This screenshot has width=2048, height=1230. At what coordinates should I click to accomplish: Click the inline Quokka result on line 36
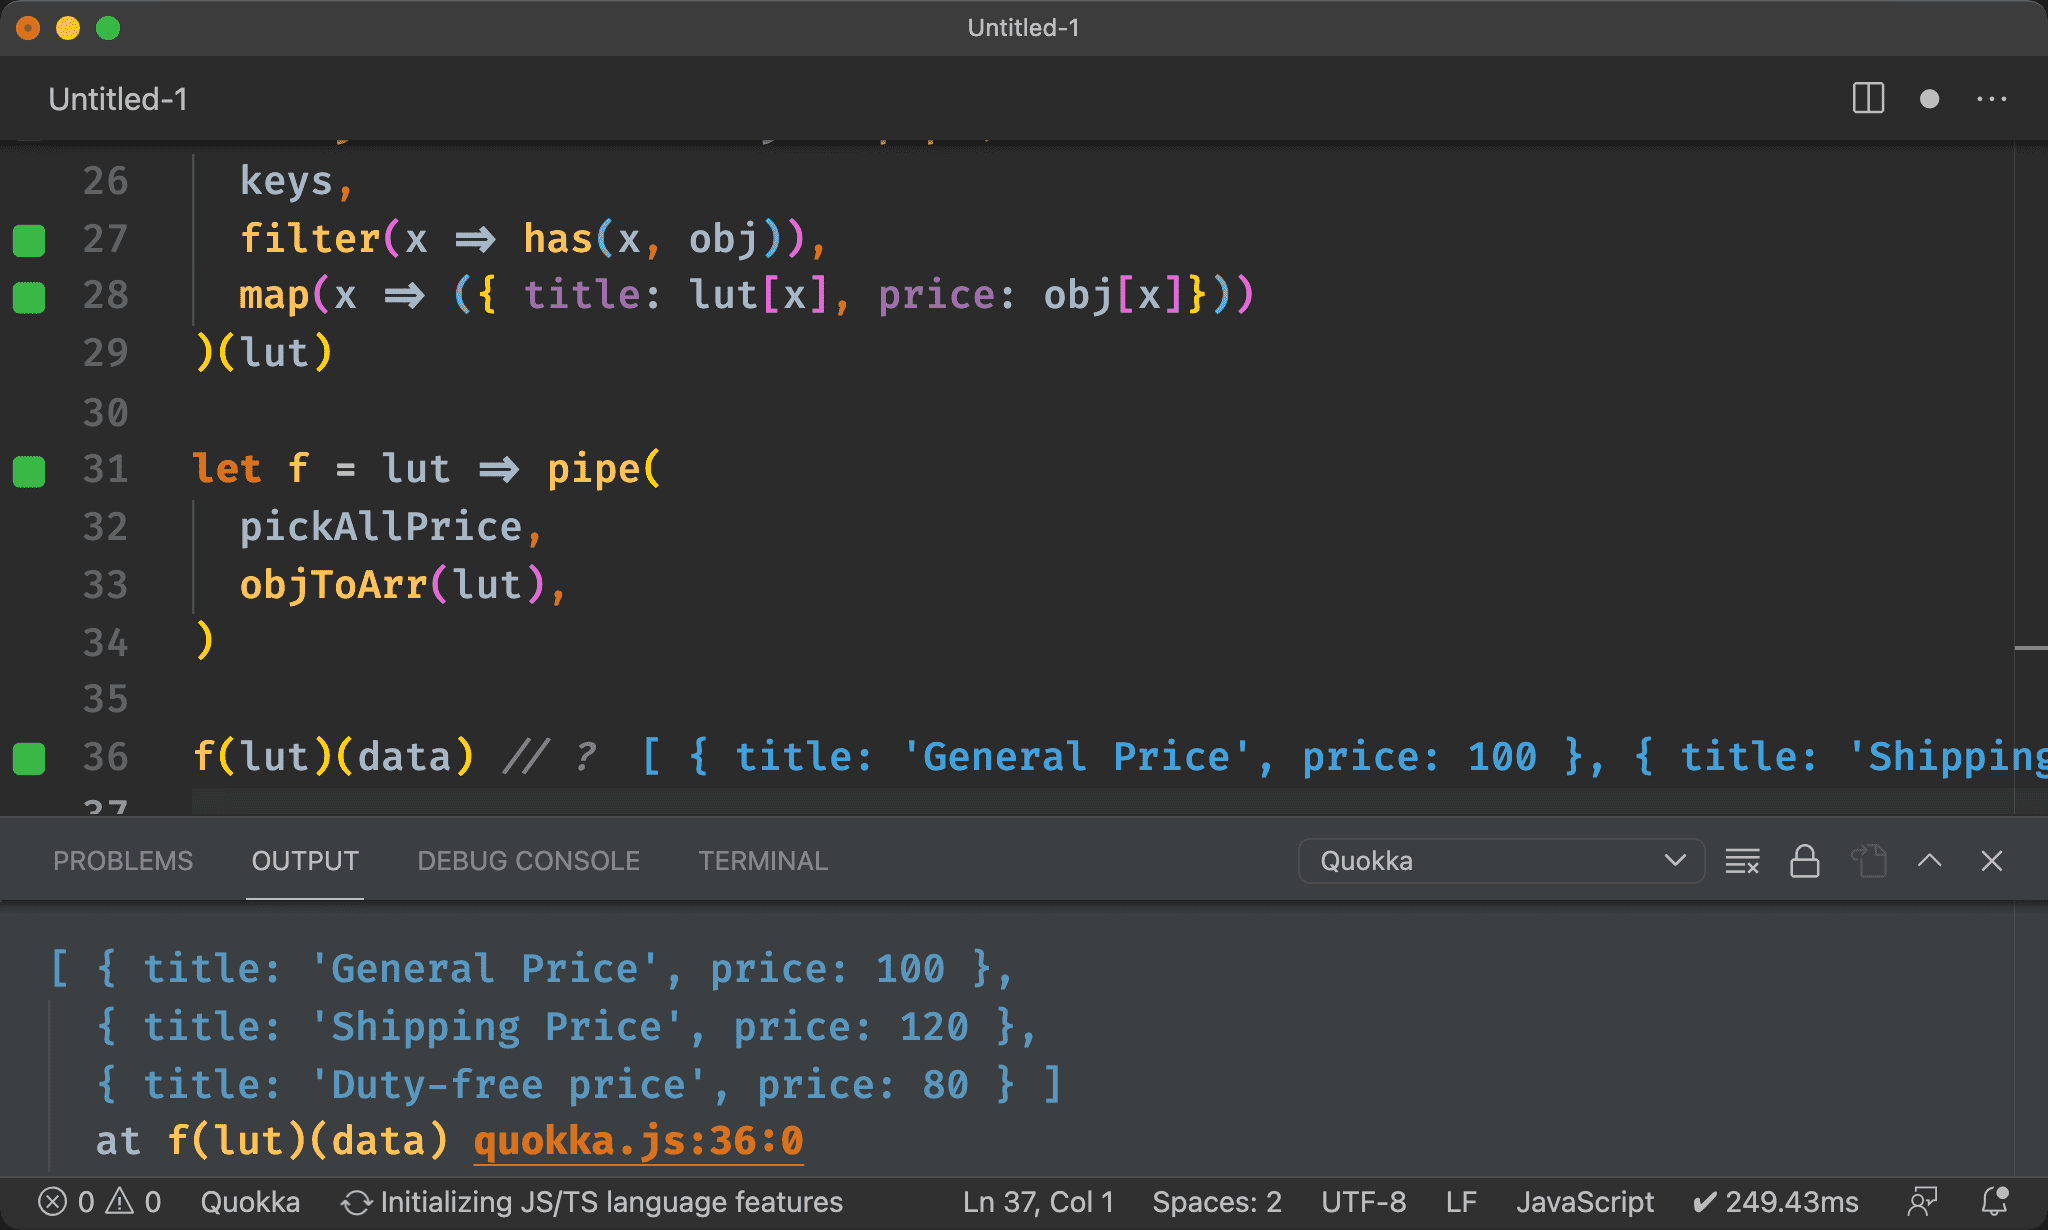tap(1343, 757)
